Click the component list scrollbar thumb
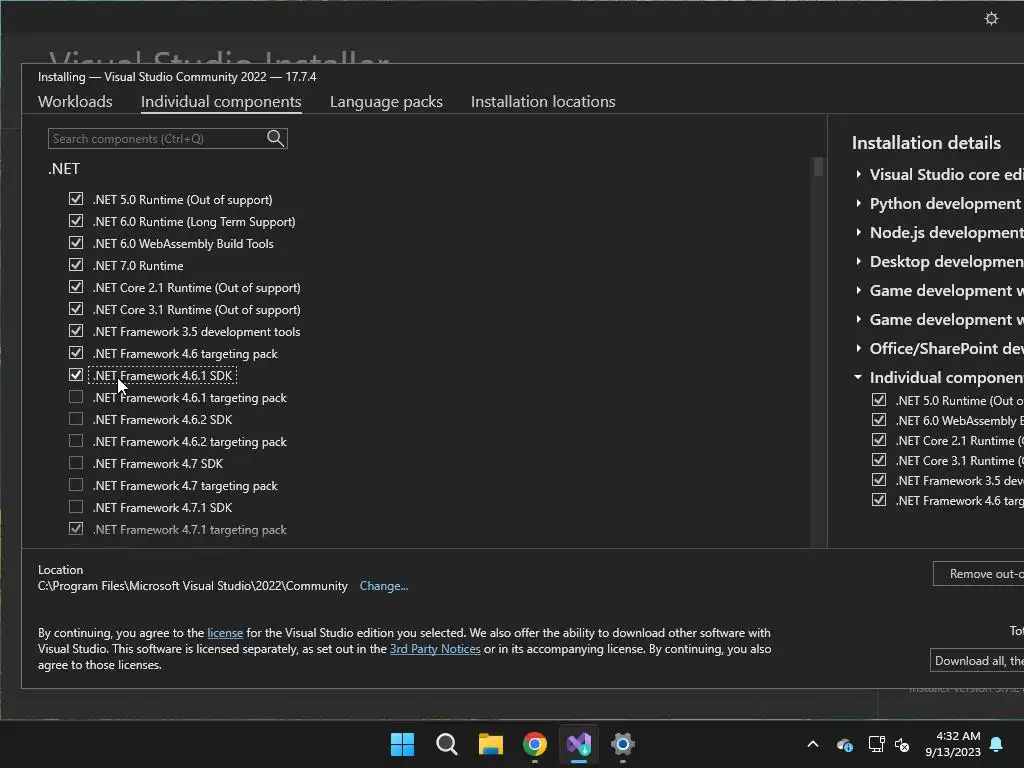The width and height of the screenshot is (1024, 768). (818, 167)
